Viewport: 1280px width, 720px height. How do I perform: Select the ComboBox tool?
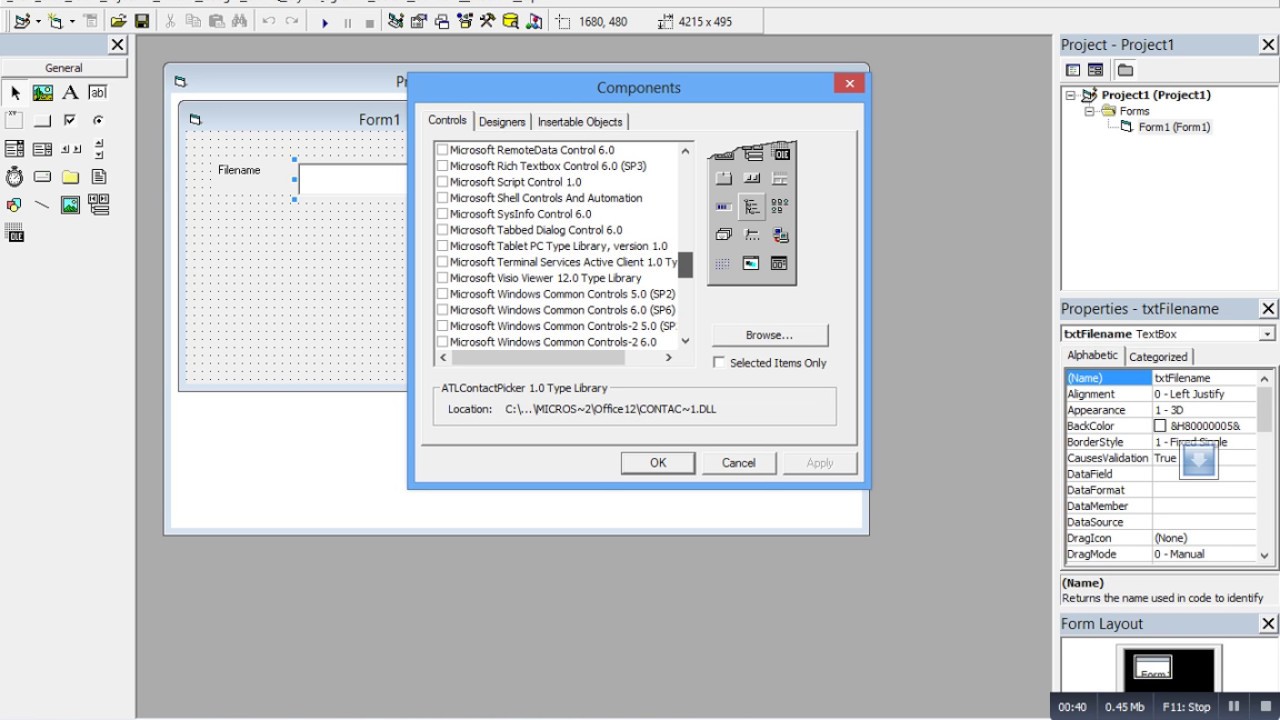click(15, 149)
